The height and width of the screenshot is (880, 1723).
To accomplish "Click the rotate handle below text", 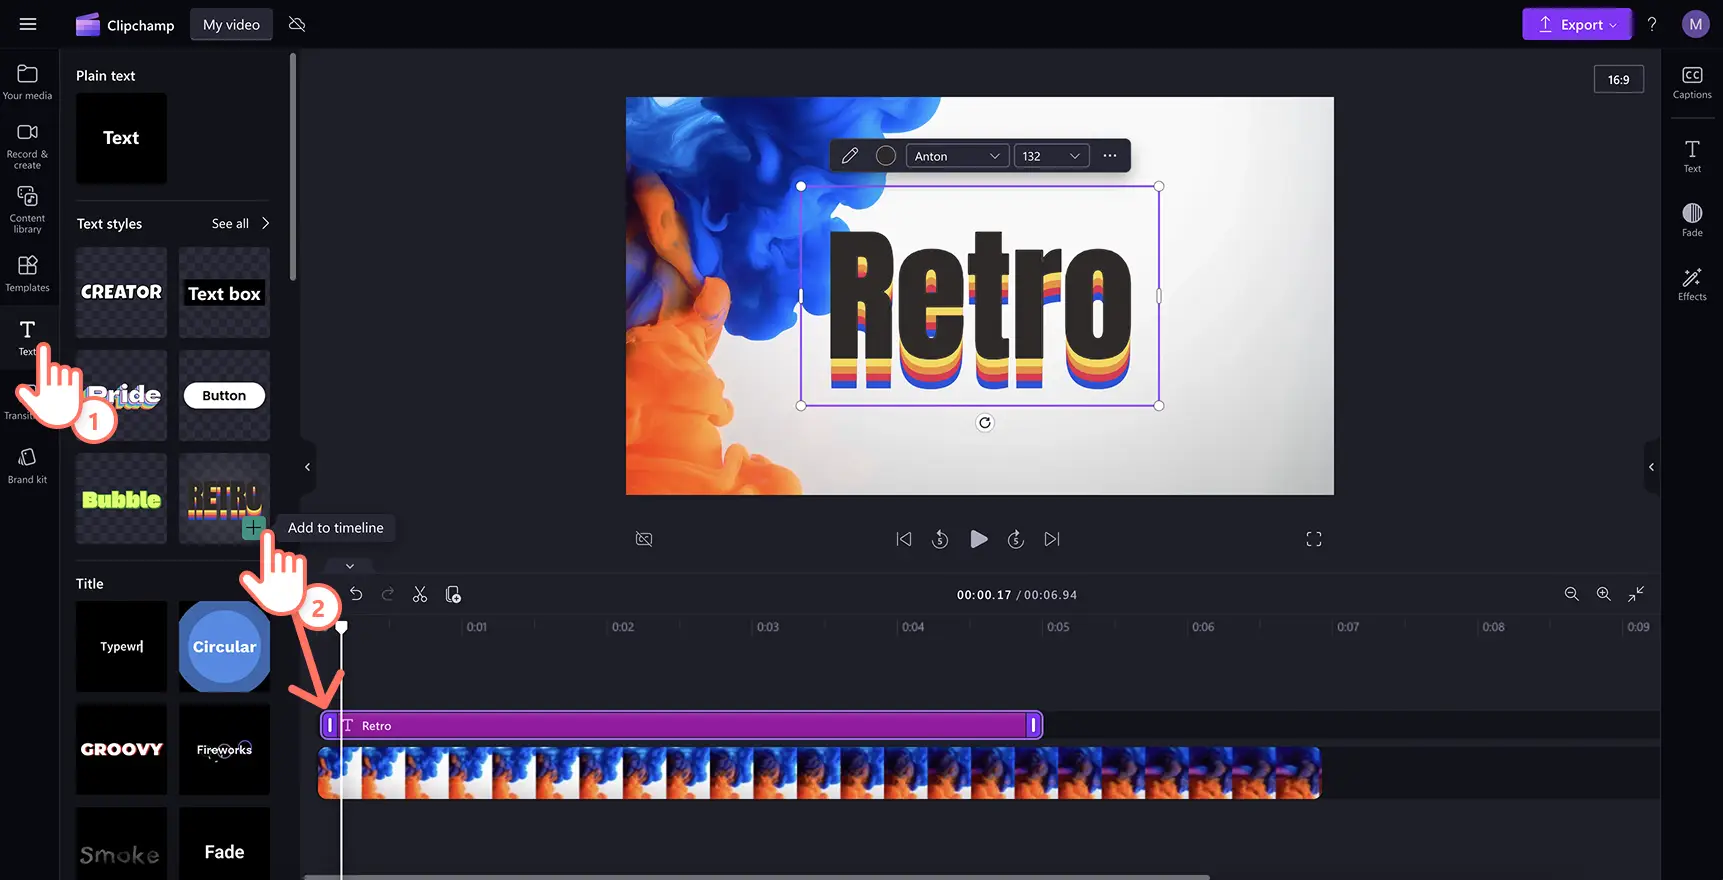I will (x=985, y=423).
